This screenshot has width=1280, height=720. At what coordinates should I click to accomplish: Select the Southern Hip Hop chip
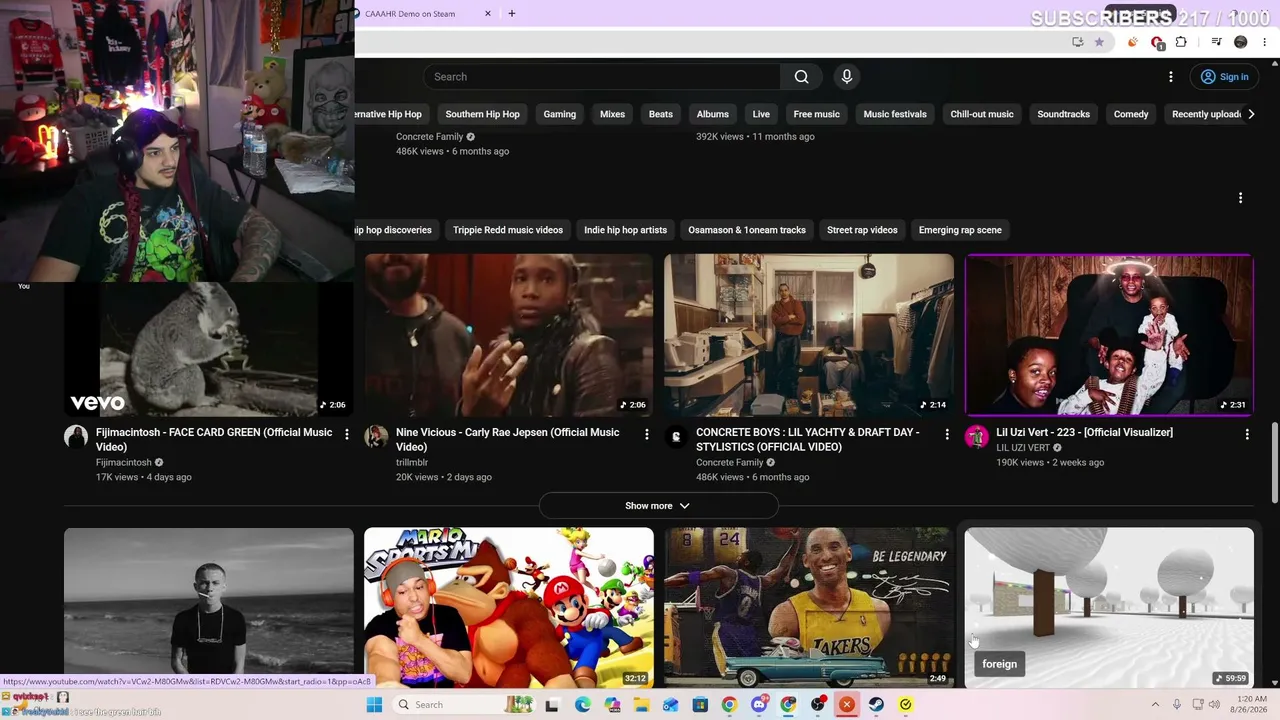pyautogui.click(x=482, y=114)
